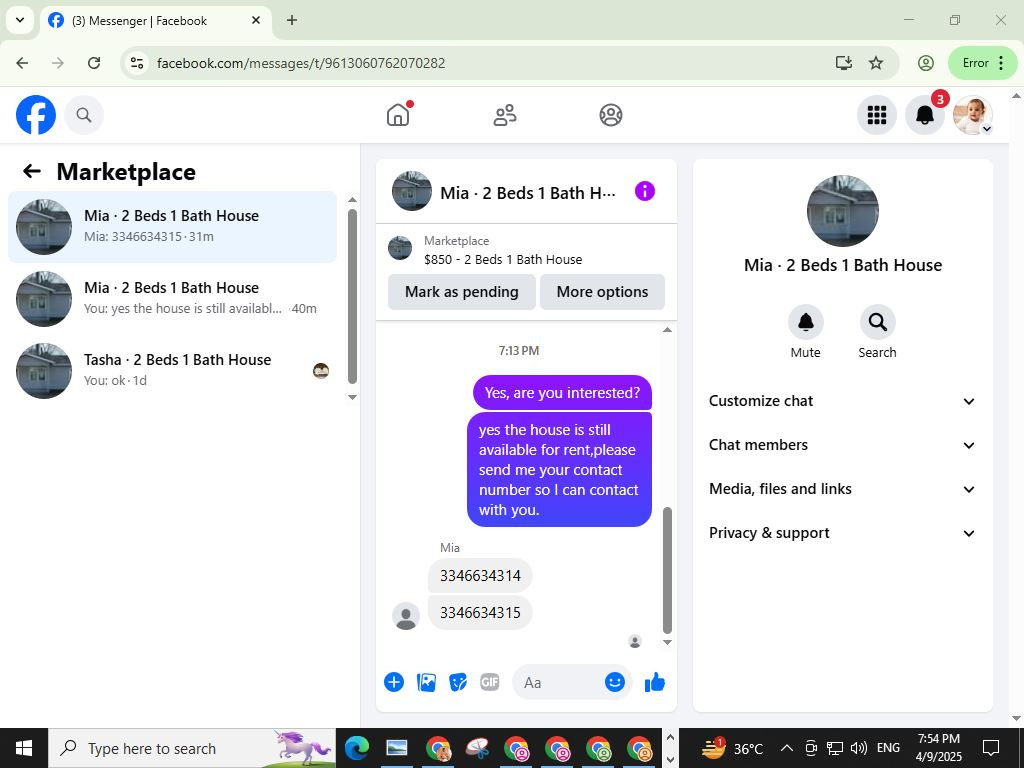Open the Groups icon in top navigation
This screenshot has height=768, width=1024.
click(611, 115)
